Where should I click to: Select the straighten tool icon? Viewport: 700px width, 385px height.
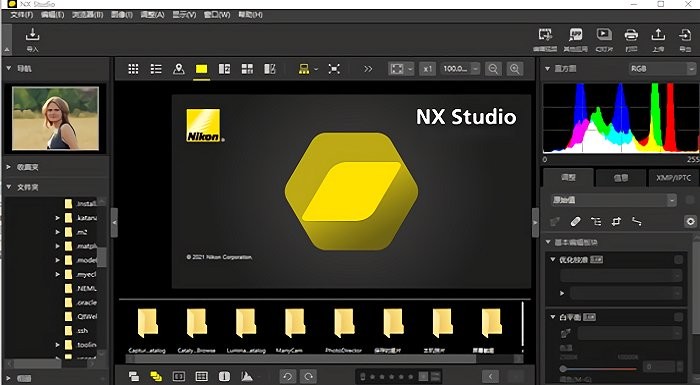tap(596, 221)
